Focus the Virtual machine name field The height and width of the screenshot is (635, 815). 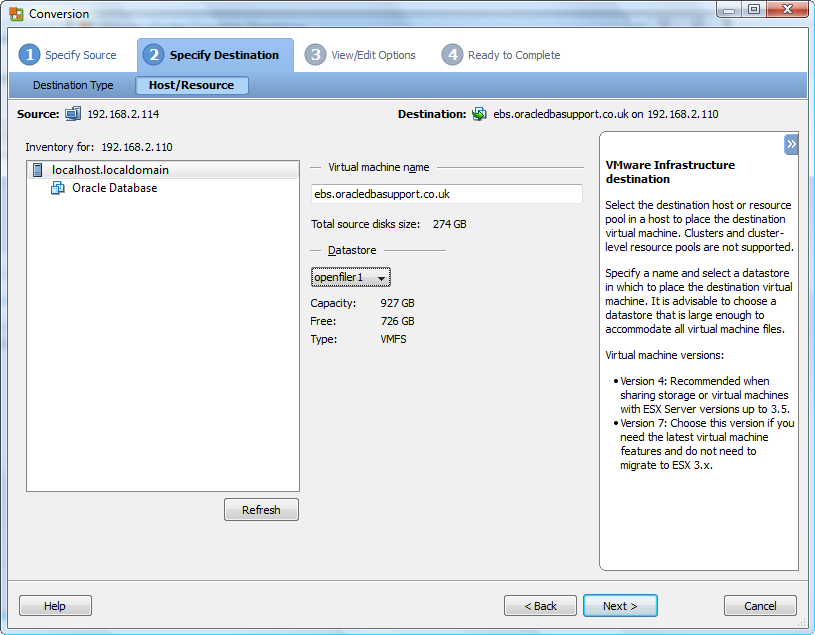pyautogui.click(x=446, y=194)
